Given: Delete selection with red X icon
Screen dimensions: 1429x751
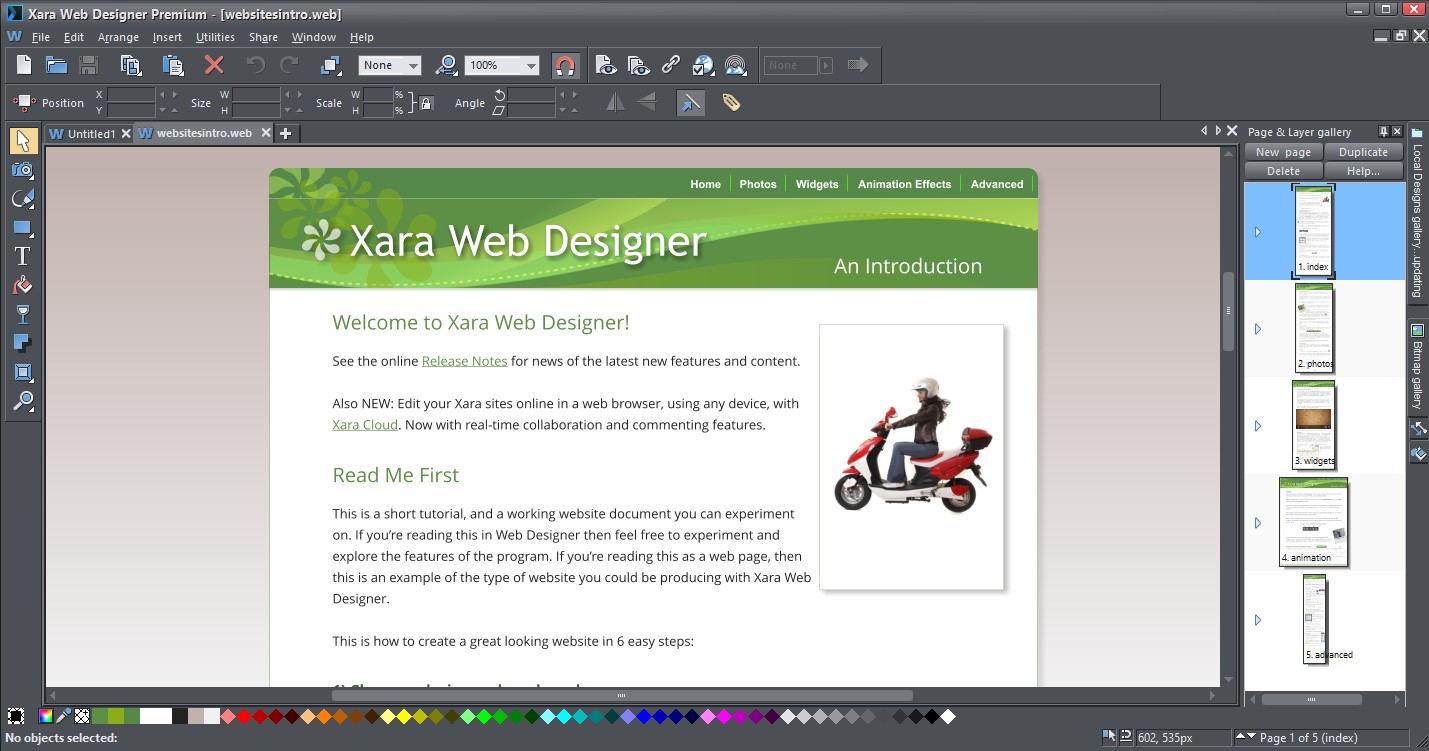Looking at the screenshot, I should pyautogui.click(x=214, y=65).
